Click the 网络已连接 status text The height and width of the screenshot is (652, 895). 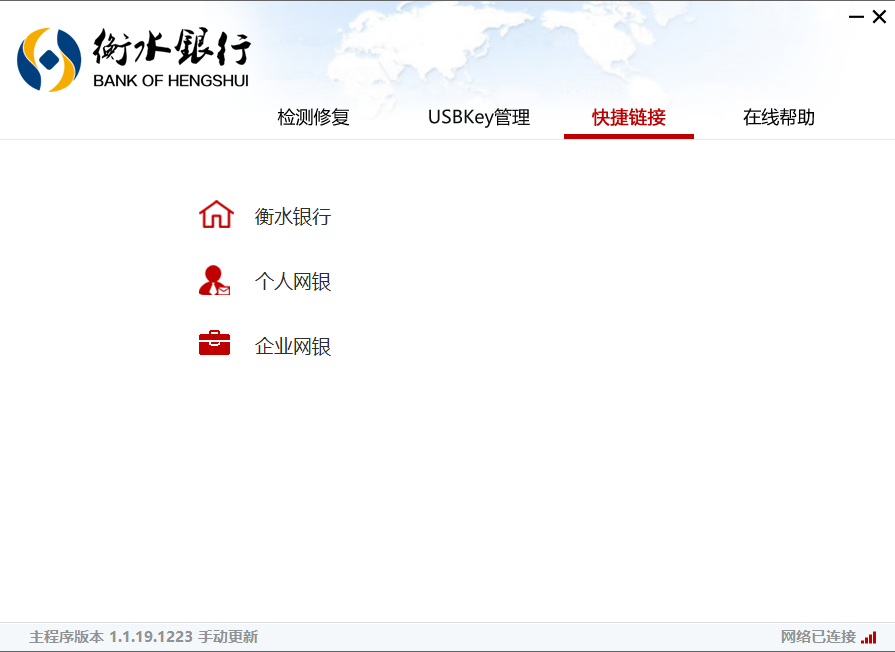click(817, 637)
